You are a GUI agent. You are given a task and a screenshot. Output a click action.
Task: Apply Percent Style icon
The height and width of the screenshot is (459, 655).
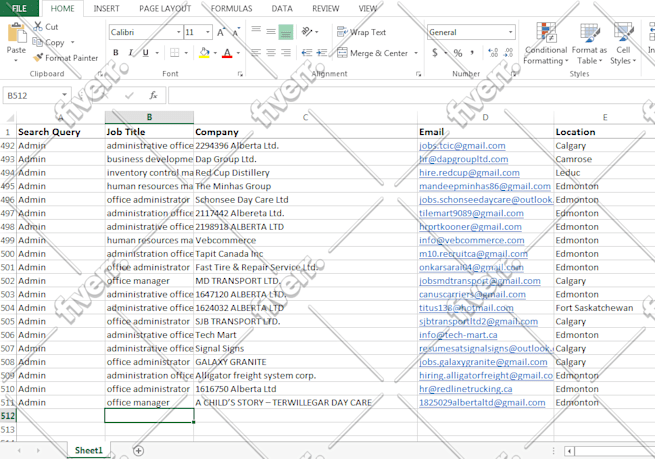coord(458,53)
